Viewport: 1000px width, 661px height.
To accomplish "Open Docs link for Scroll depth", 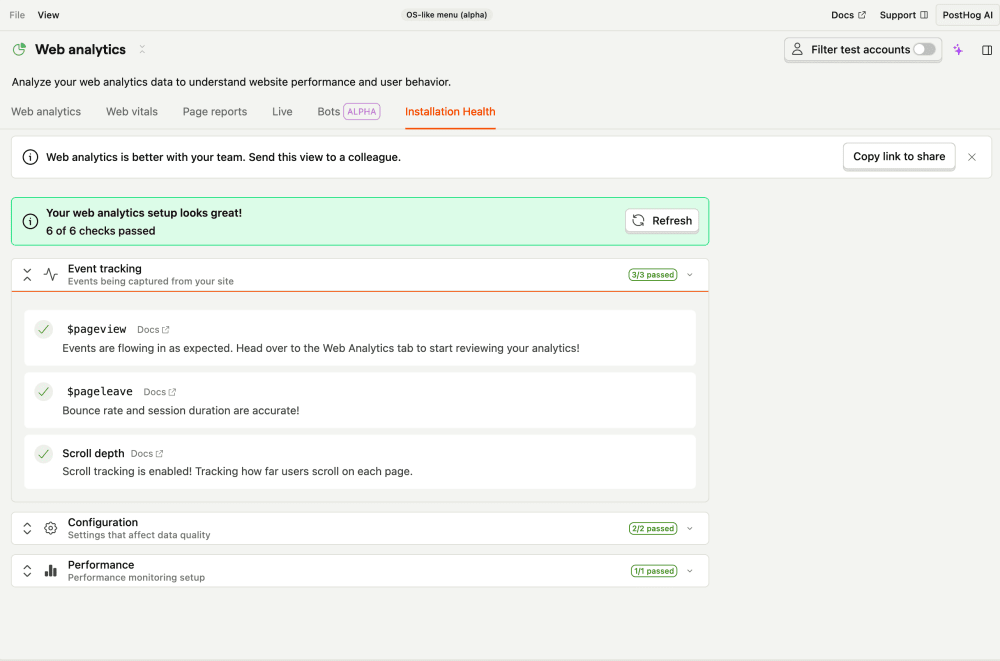I will (x=147, y=454).
